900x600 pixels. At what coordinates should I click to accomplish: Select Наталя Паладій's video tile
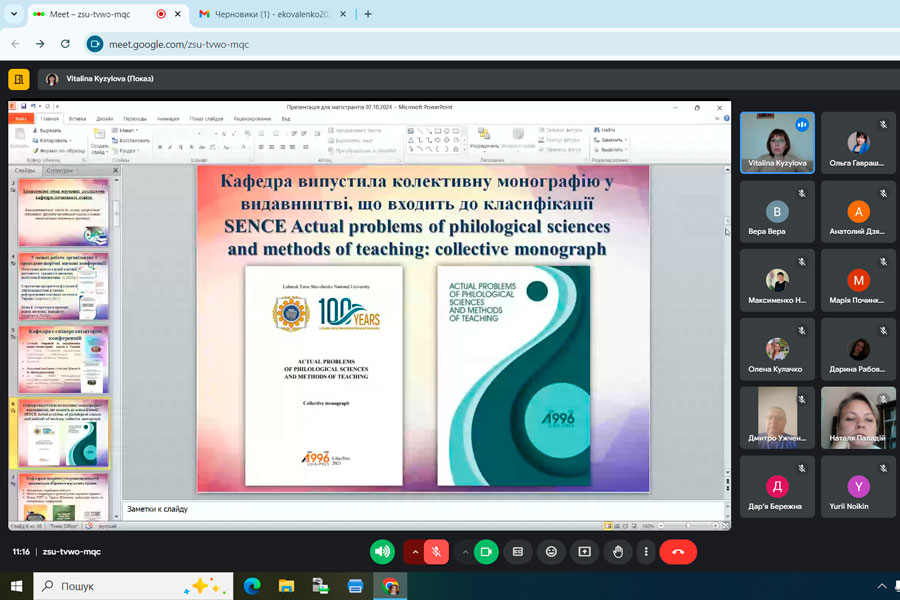click(858, 417)
